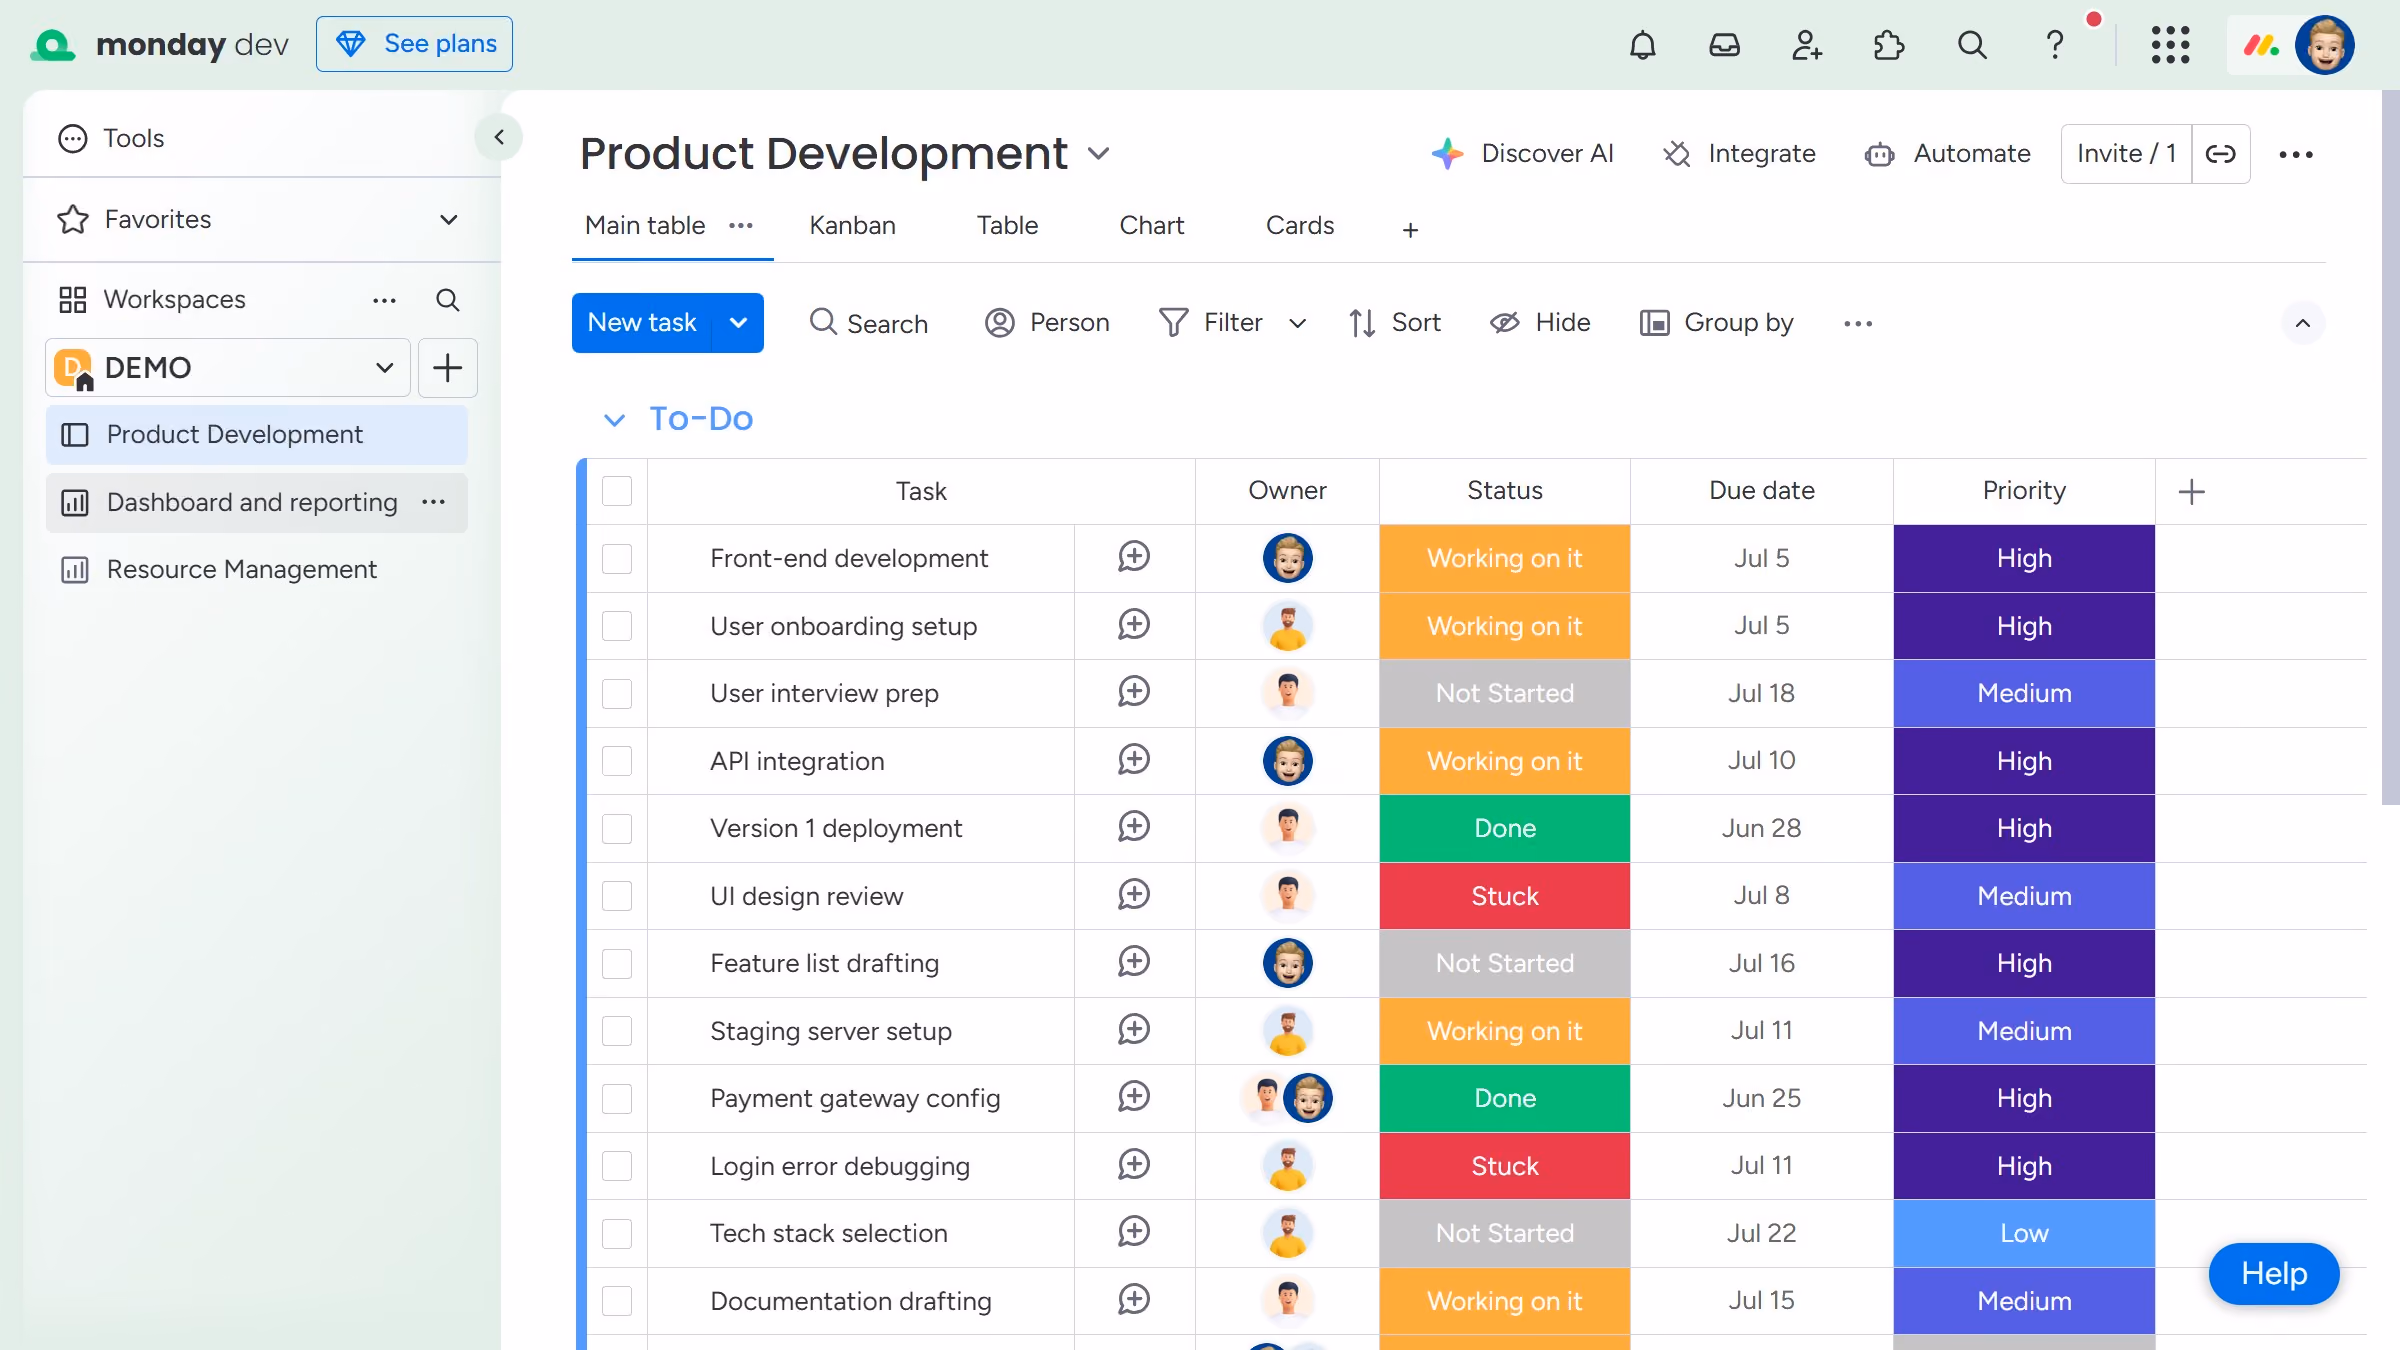This screenshot has height=1350, width=2400.
Task: Check the Payment gateway config row
Action: tap(617, 1098)
